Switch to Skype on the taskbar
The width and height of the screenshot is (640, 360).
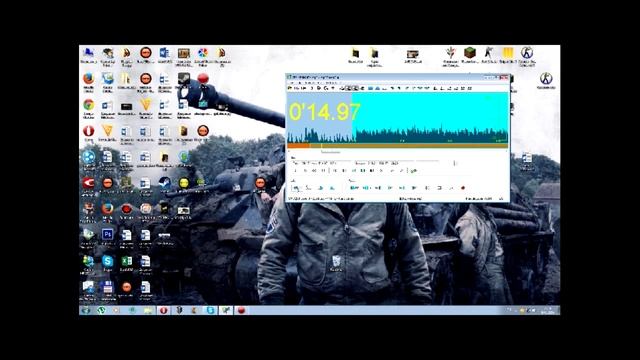pos(210,311)
